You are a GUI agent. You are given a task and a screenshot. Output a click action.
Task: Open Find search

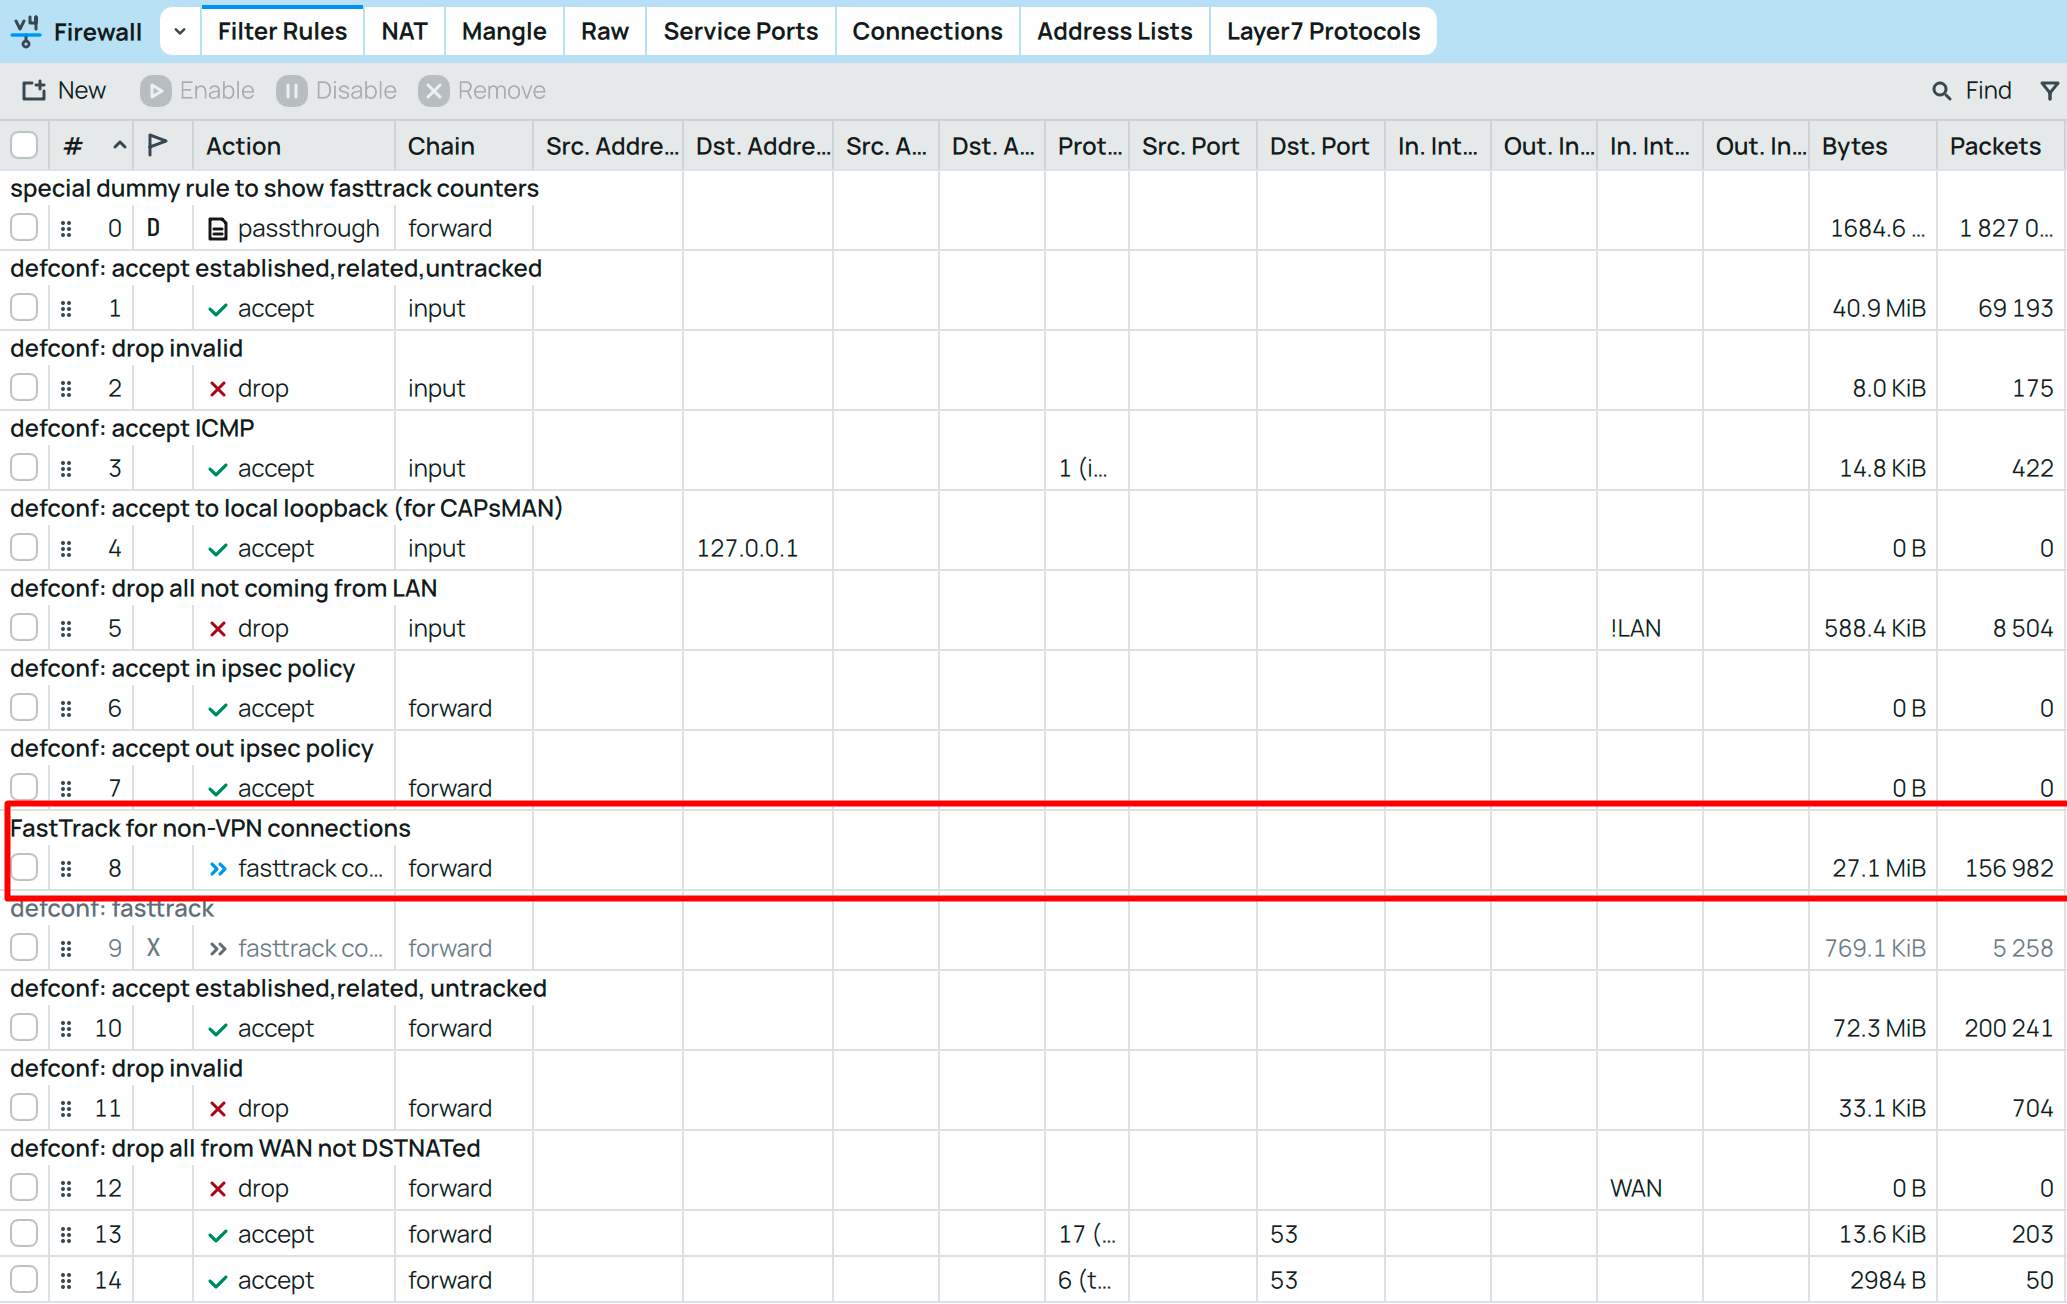pos(1972,90)
